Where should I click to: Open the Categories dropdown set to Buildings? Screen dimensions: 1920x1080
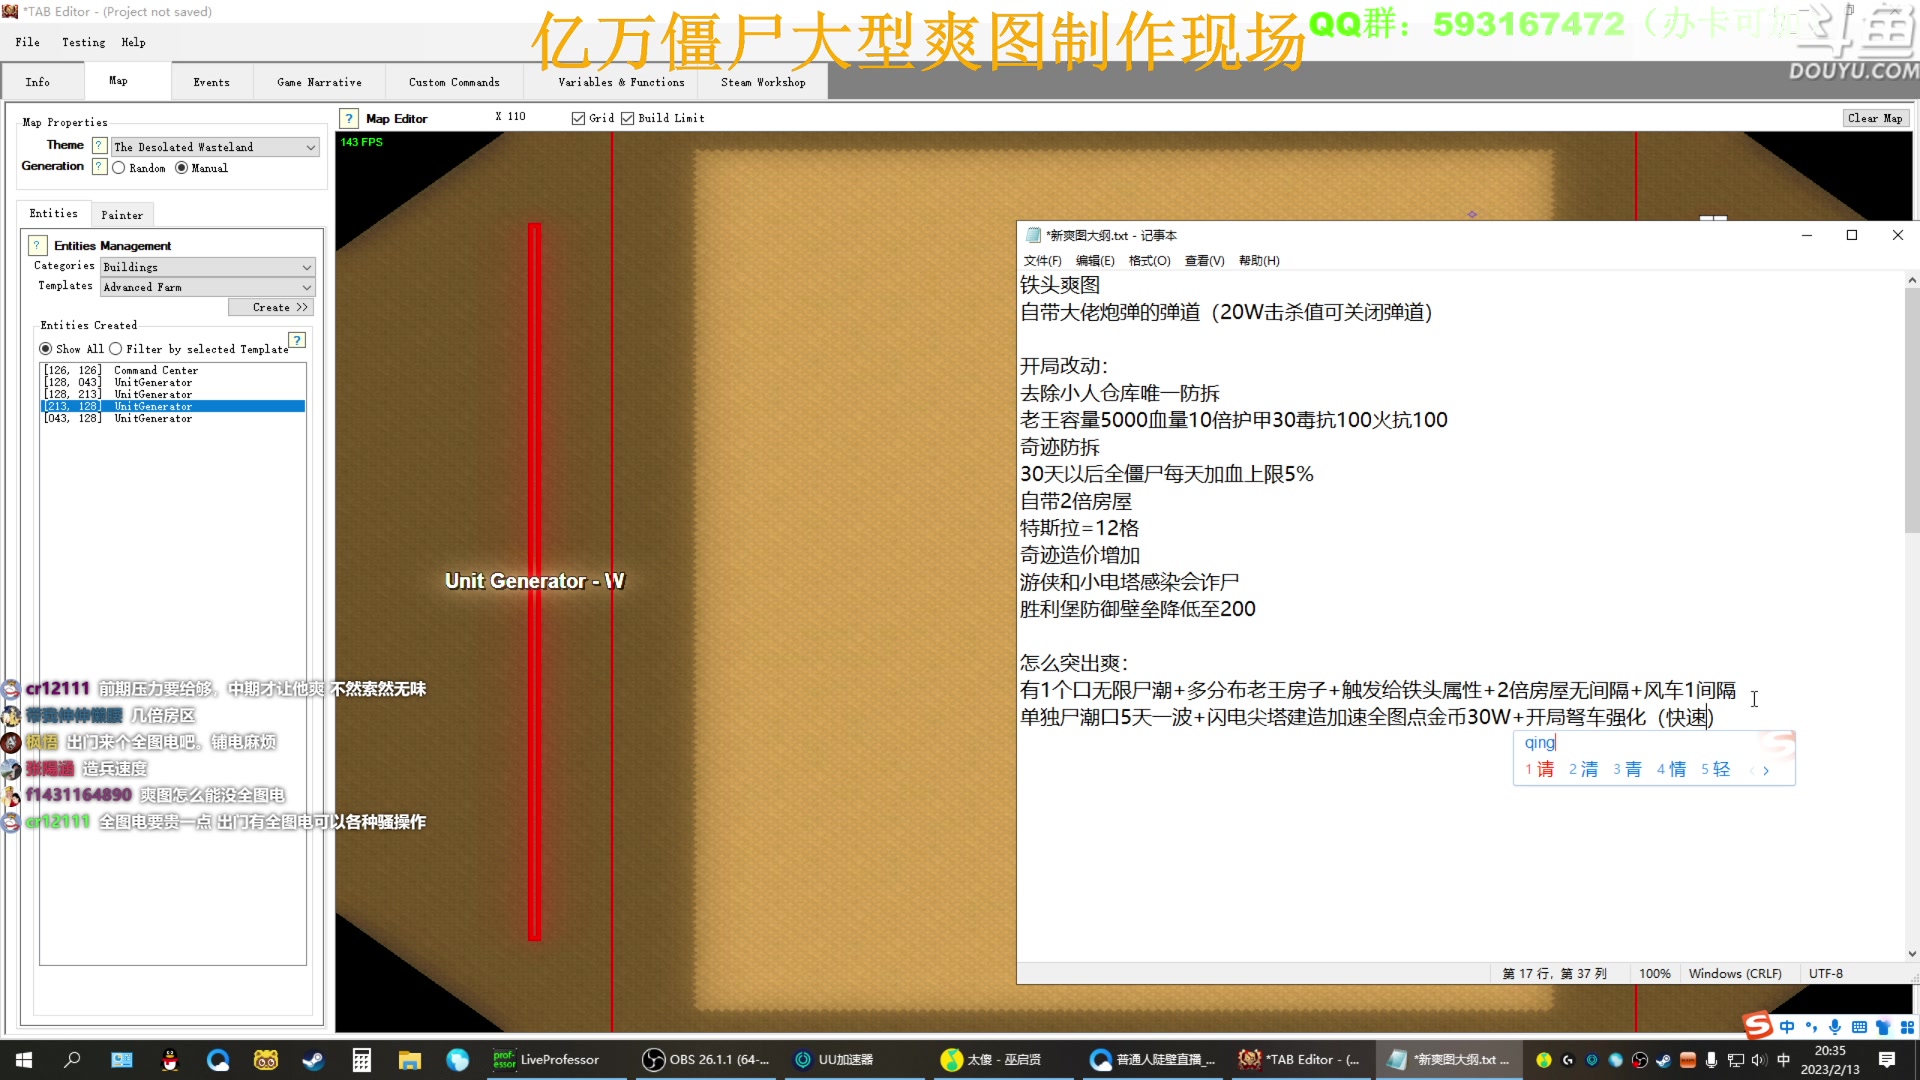(x=206, y=266)
